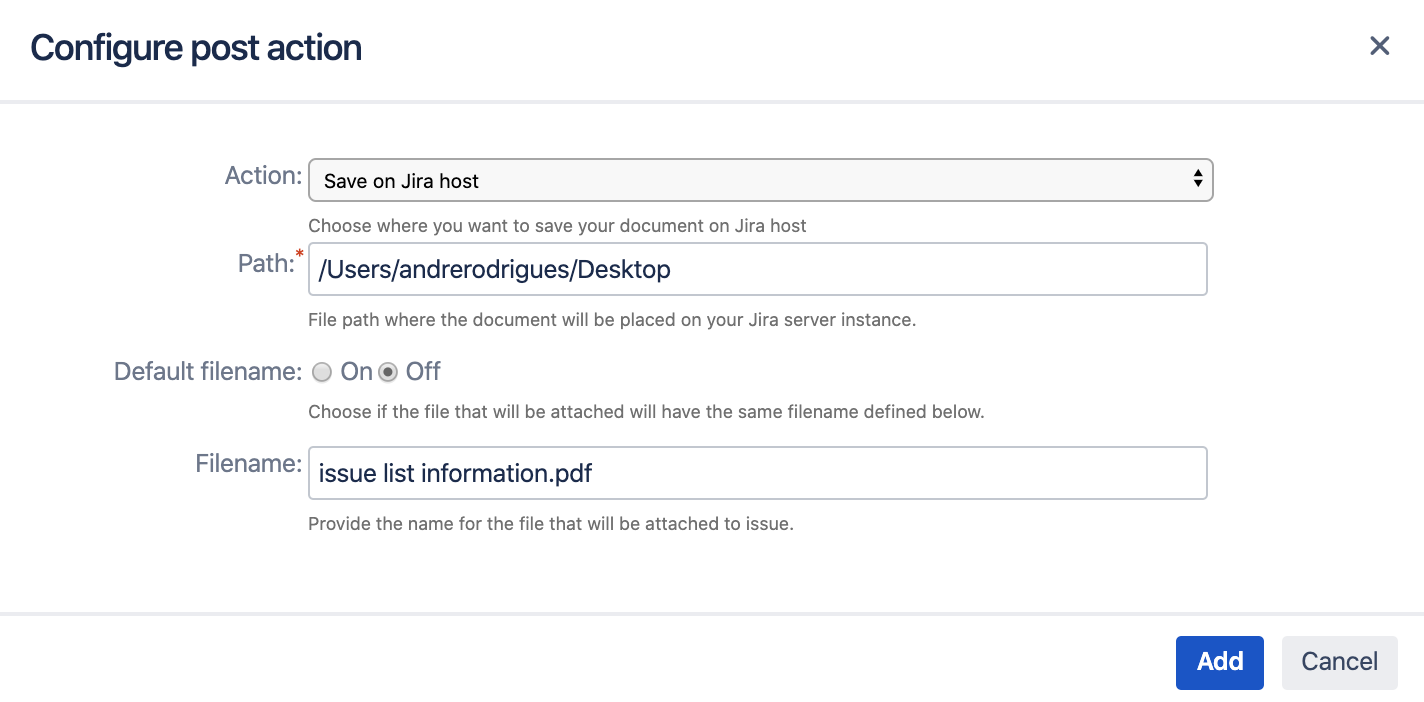1424x702 pixels.
Task: Click the On text label beside the radio
Action: point(356,372)
